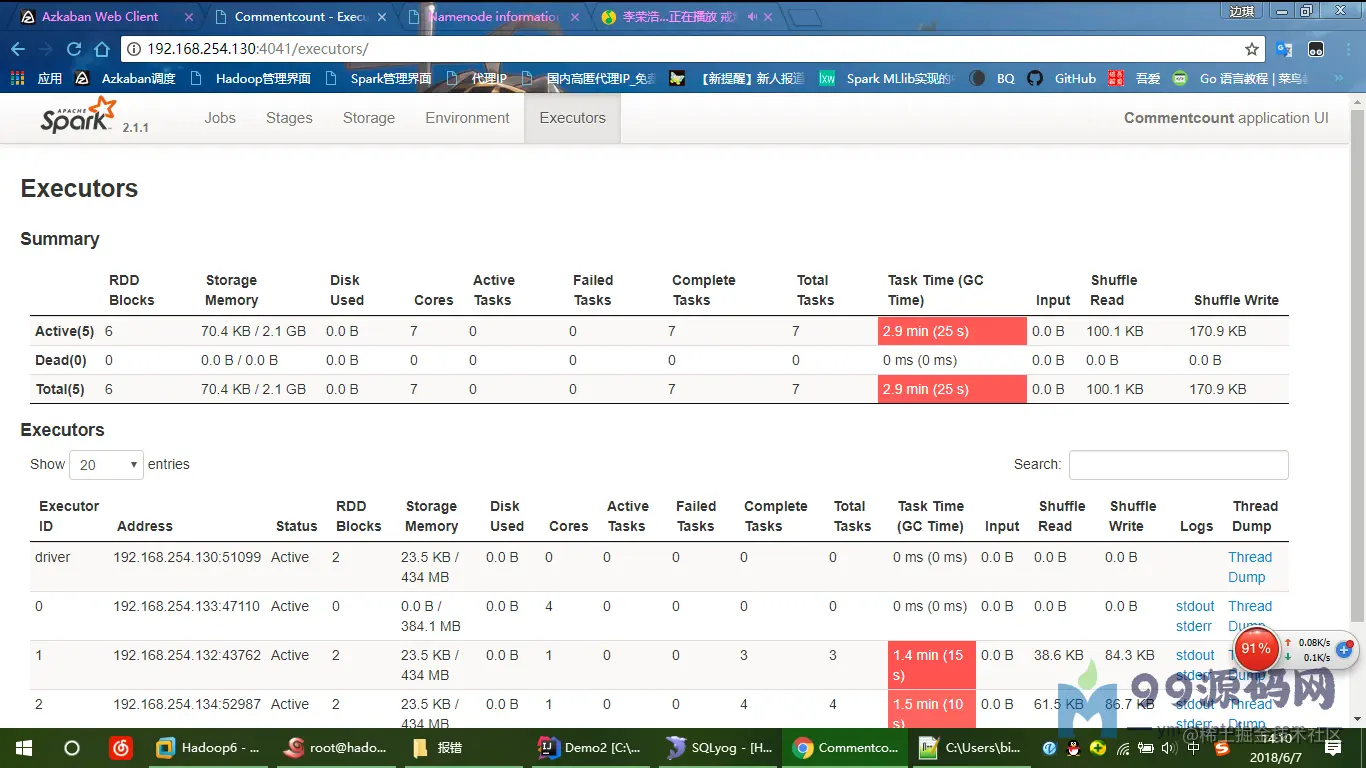Switch to IntelliJ Demo2 window
This screenshot has width=1366, height=768.
(x=590, y=748)
